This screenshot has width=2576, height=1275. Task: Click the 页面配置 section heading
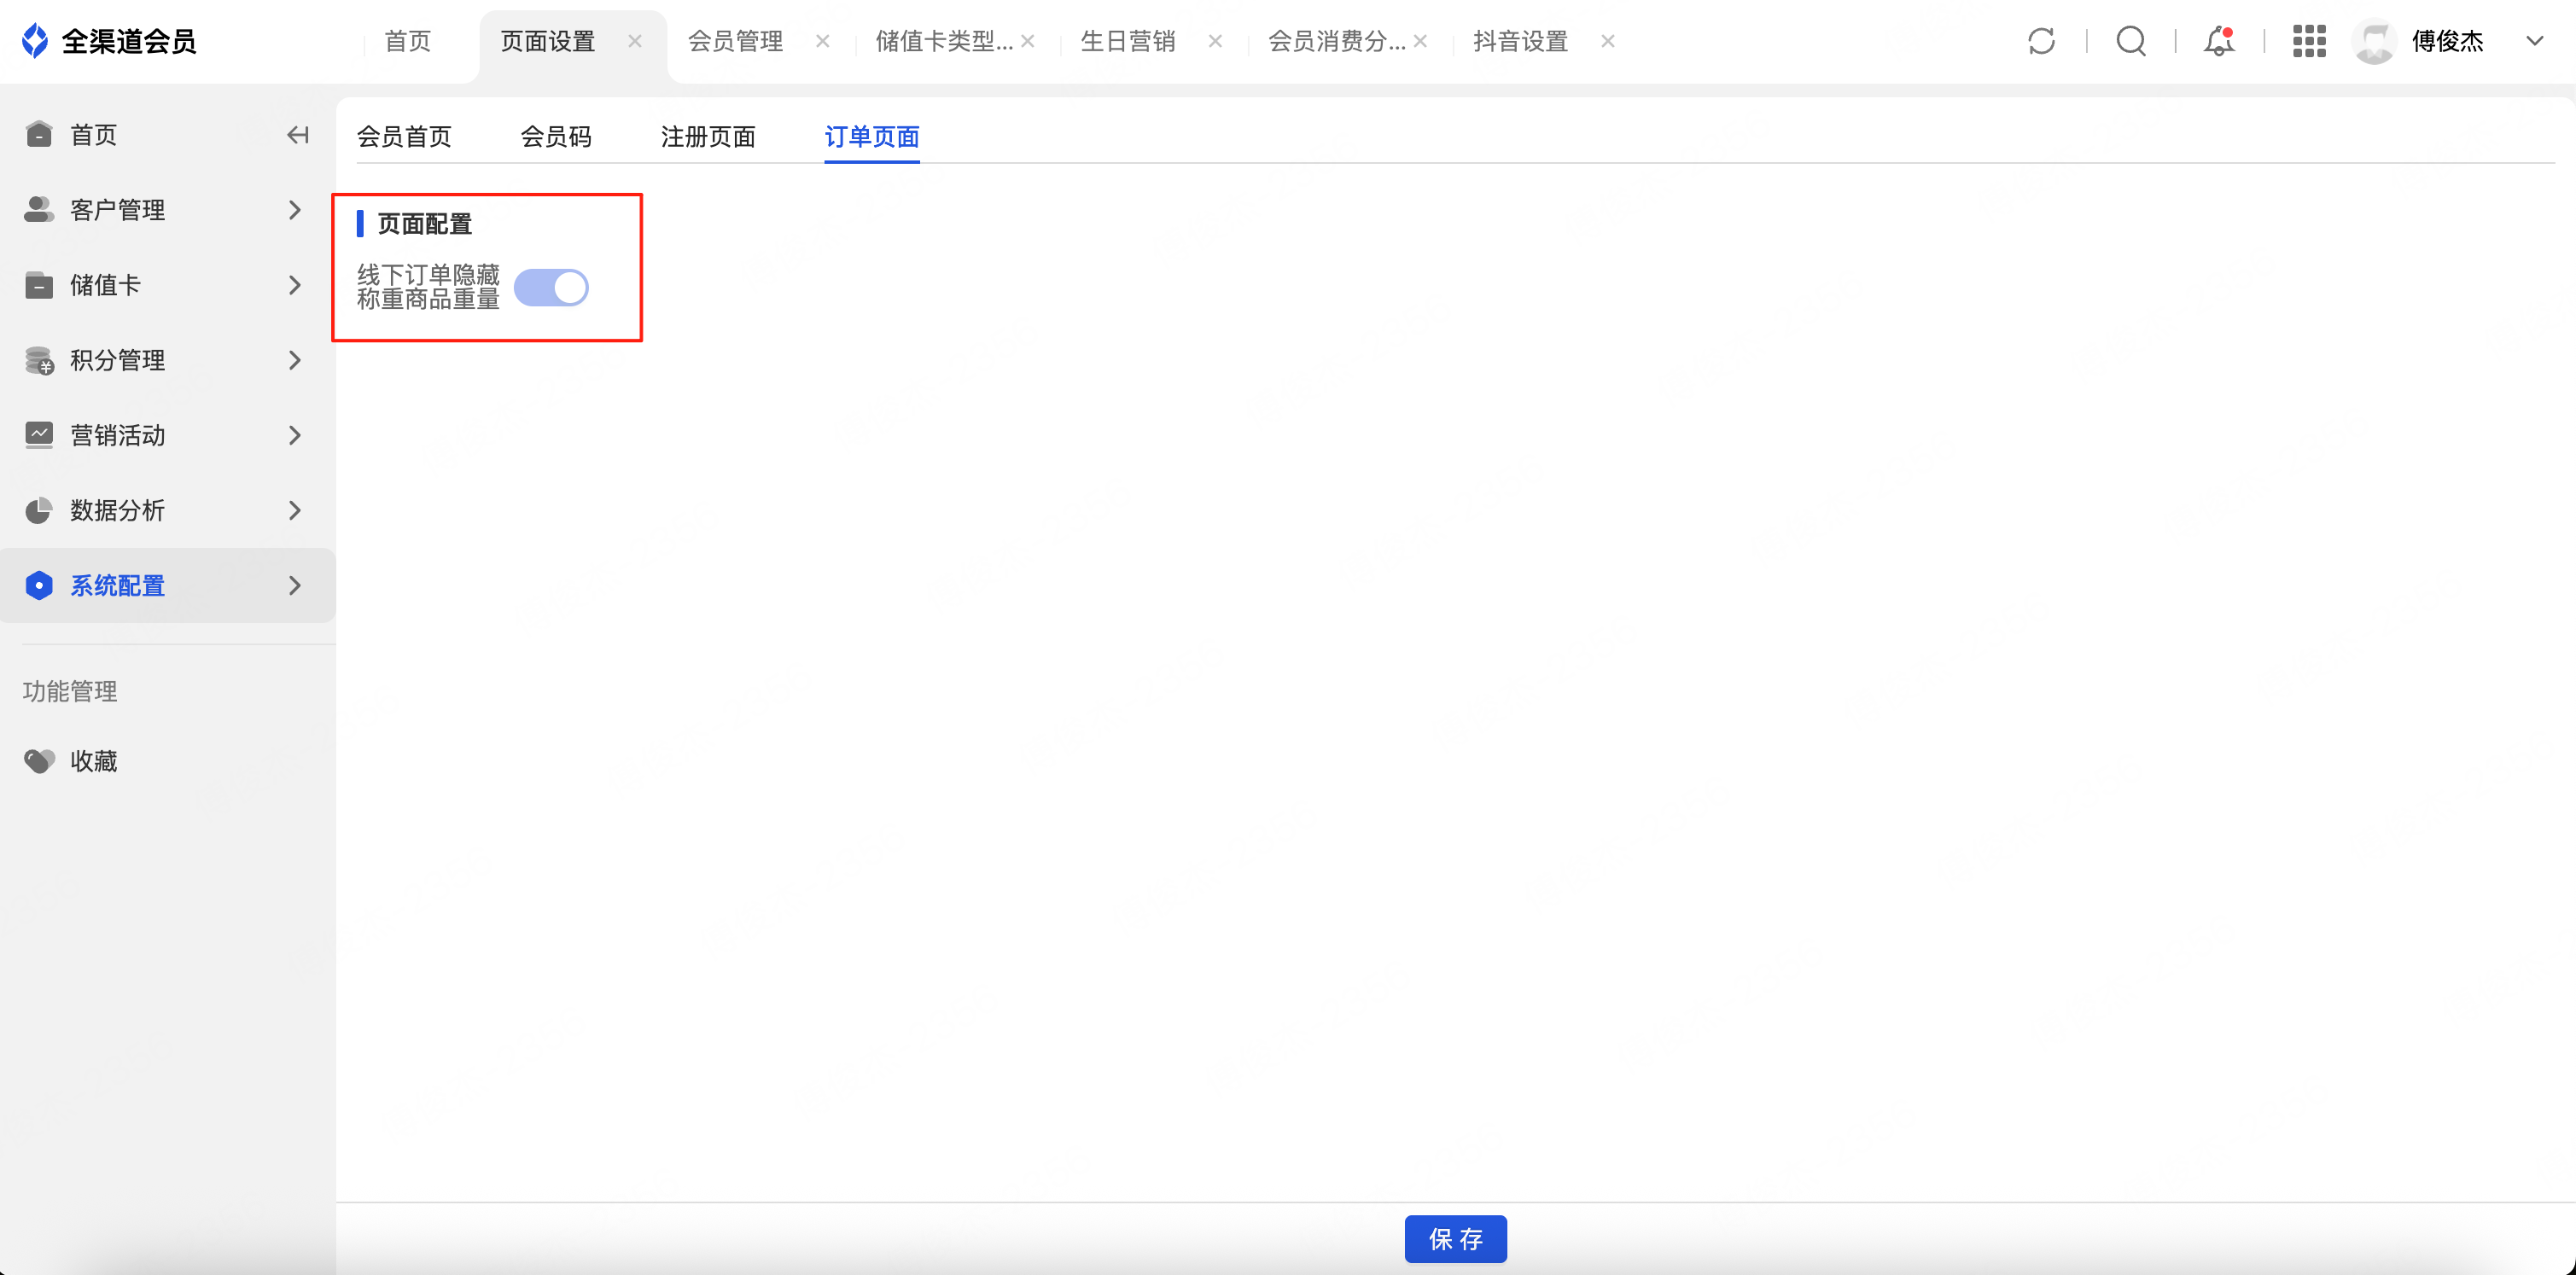(425, 224)
